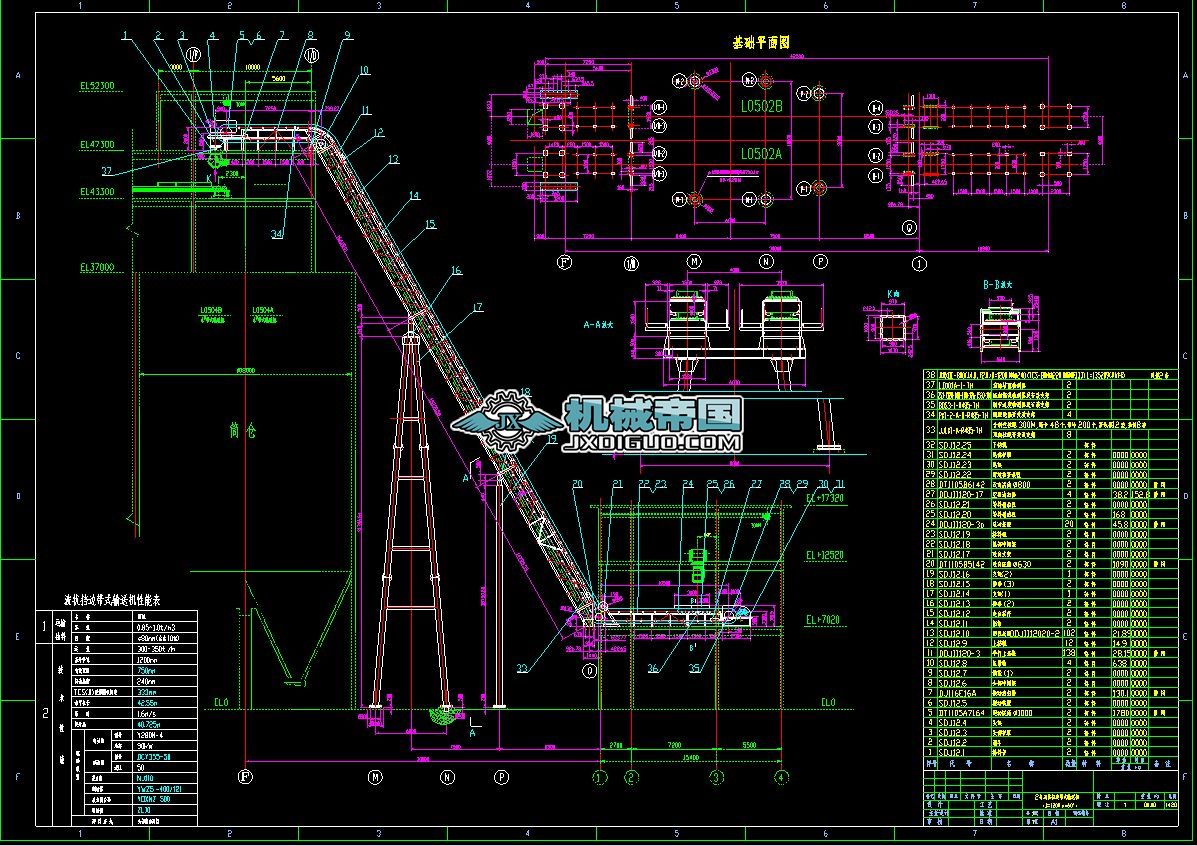Click leader callout 10 near the head bend

(364, 70)
